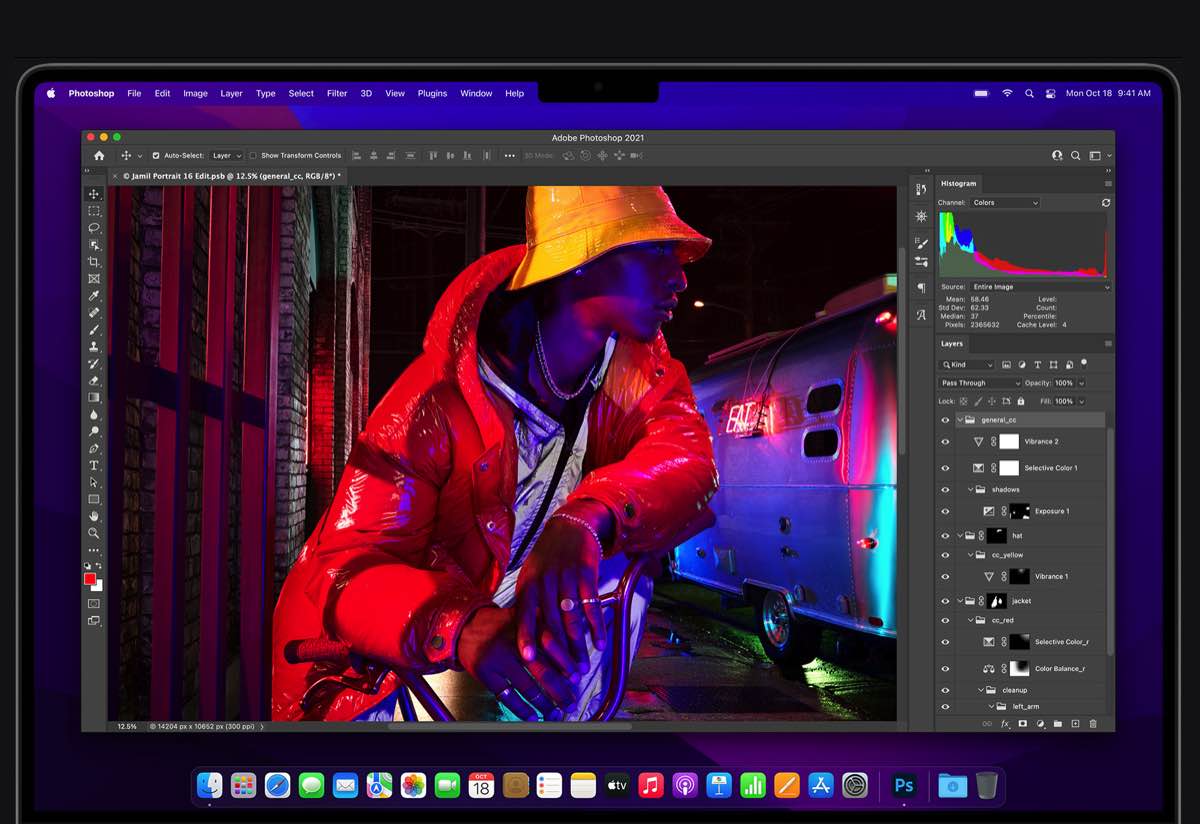
Task: Open Photoshop from the Dock
Action: pyautogui.click(x=904, y=786)
